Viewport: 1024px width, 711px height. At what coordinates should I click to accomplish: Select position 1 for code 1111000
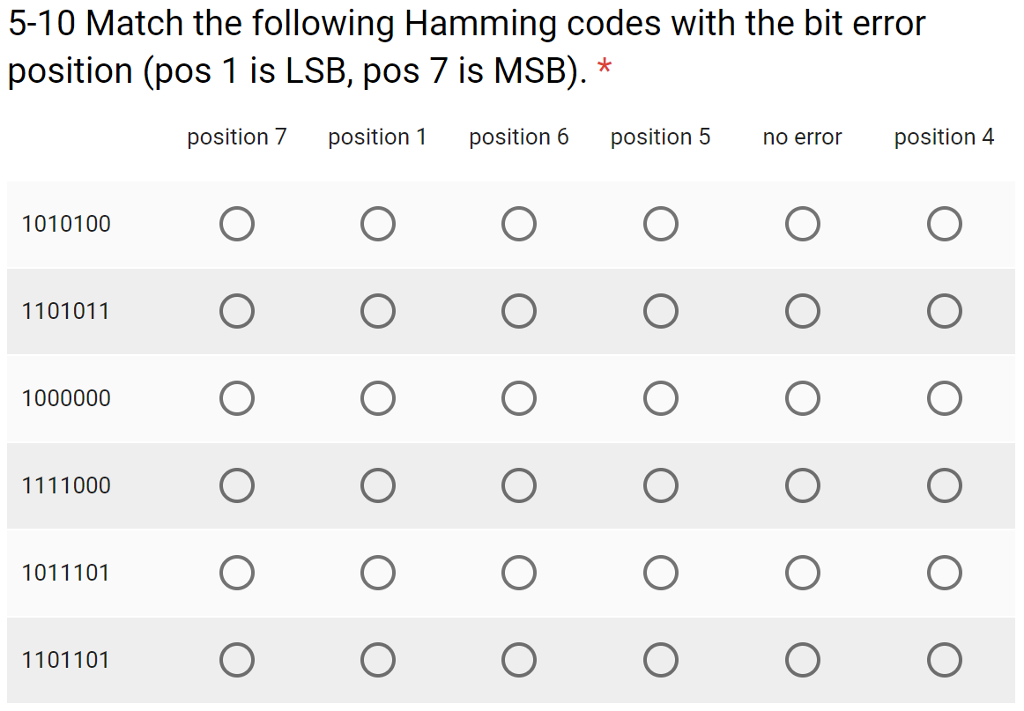(377, 485)
